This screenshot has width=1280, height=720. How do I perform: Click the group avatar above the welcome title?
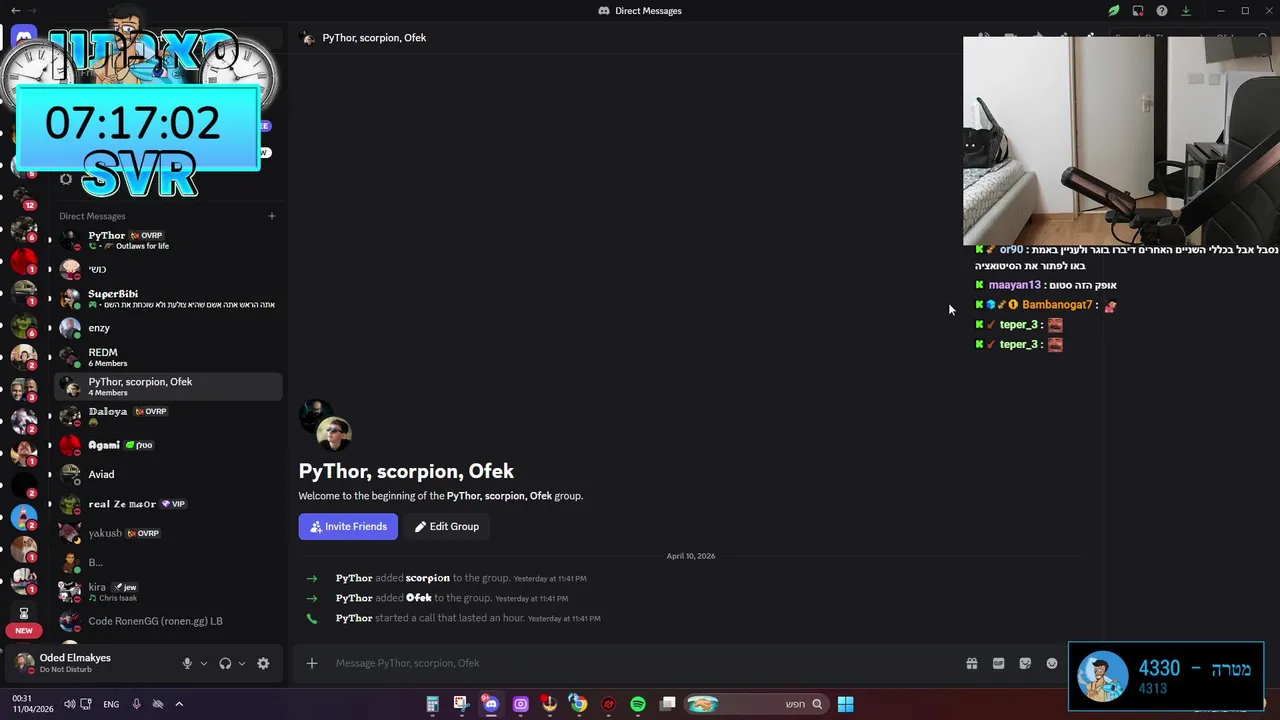pyautogui.click(x=325, y=425)
